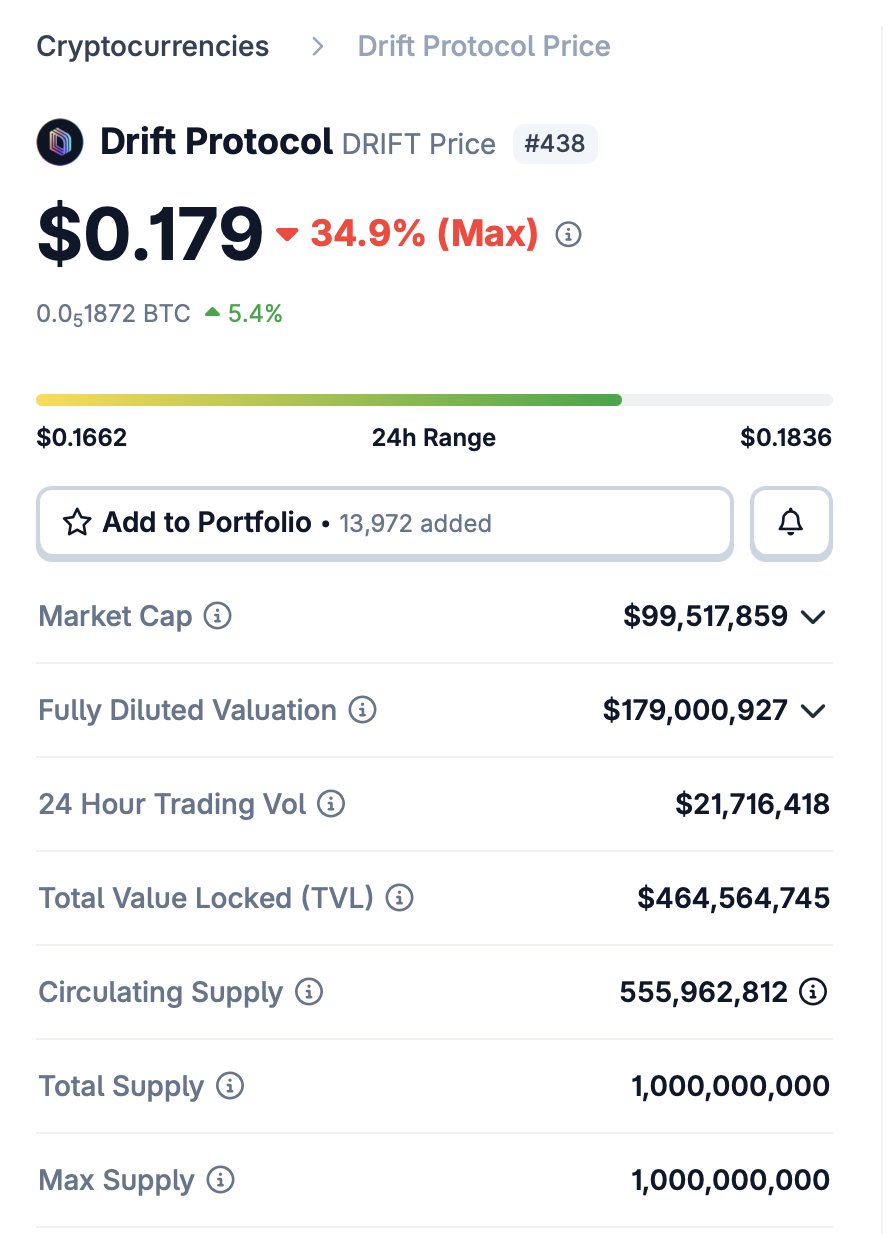
Task: Click info icon beside 34.9% price change
Action: tap(568, 235)
